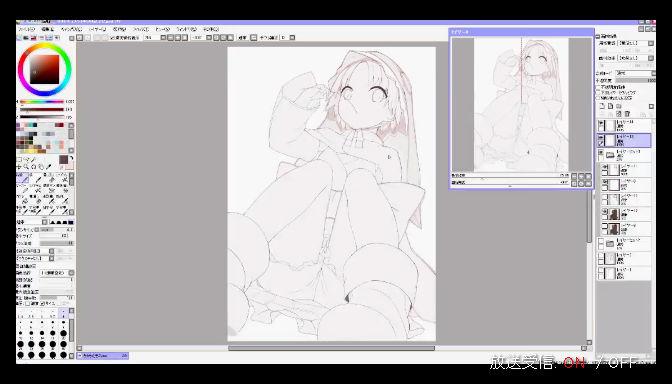
Task: Clear the layer using the icon beside trash
Action: click(x=619, y=114)
